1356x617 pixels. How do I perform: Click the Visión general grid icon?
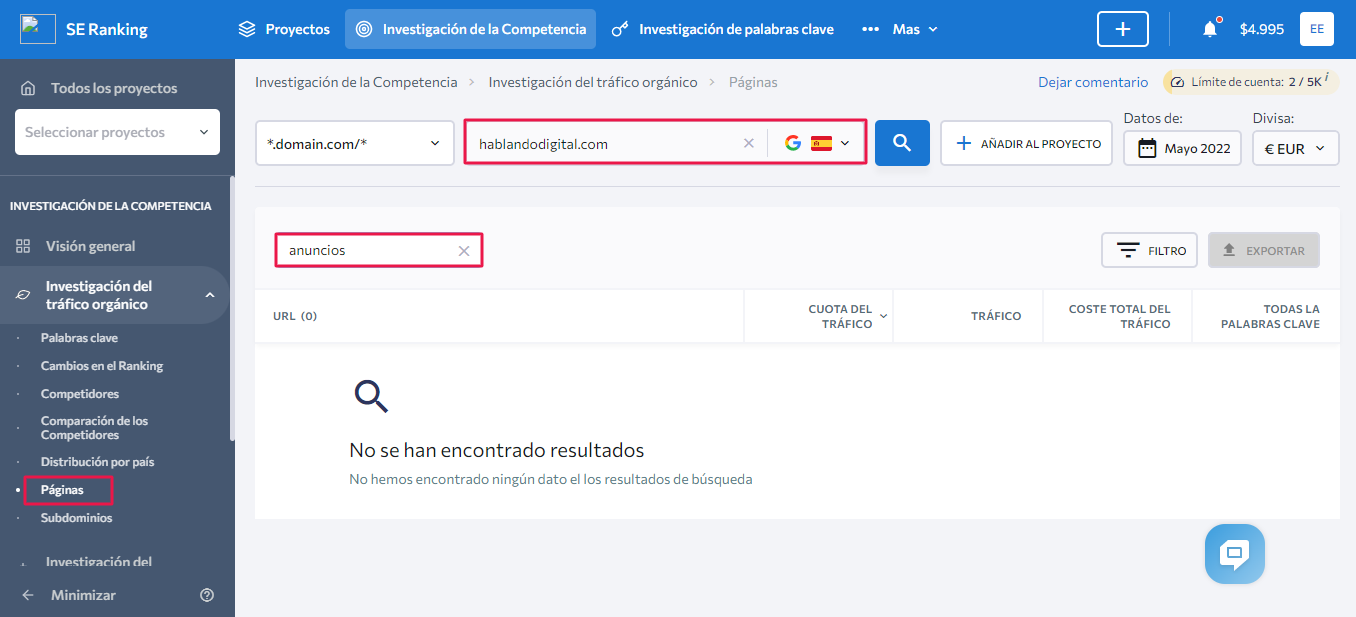(23, 246)
